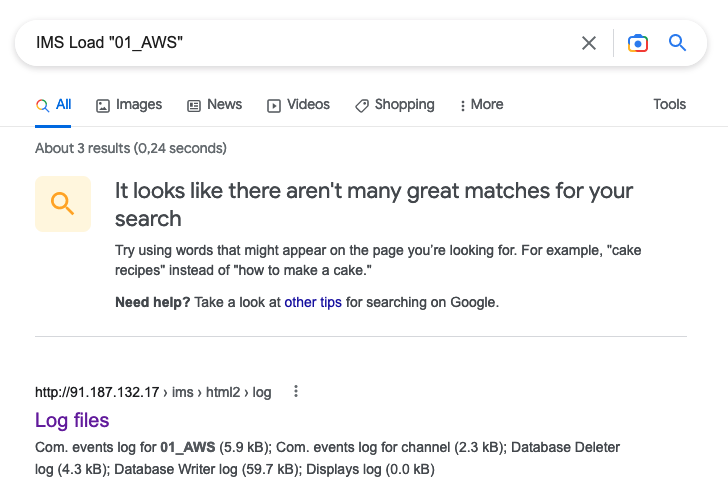Click the snippet text "Com. events log for 01_AWS"

click(125, 447)
